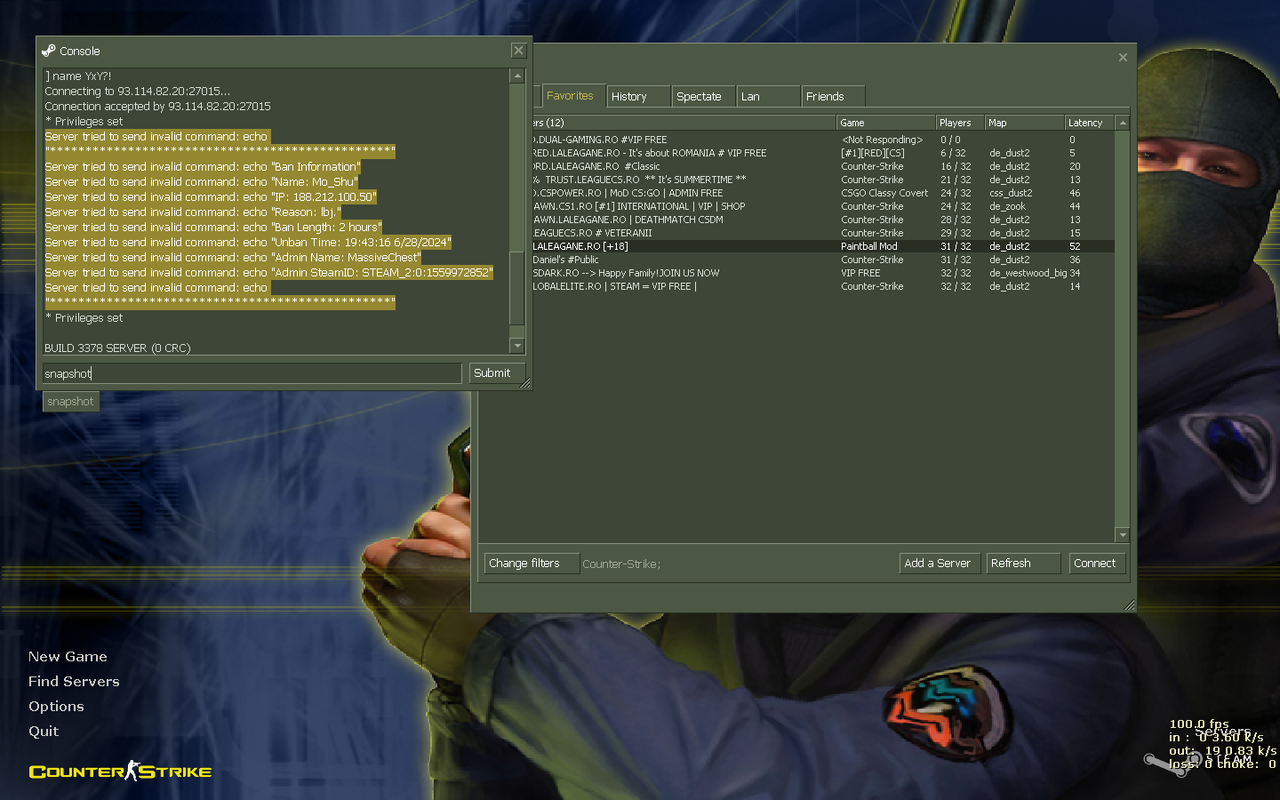Click the Add a Server button
This screenshot has width=1280, height=800.
940,563
